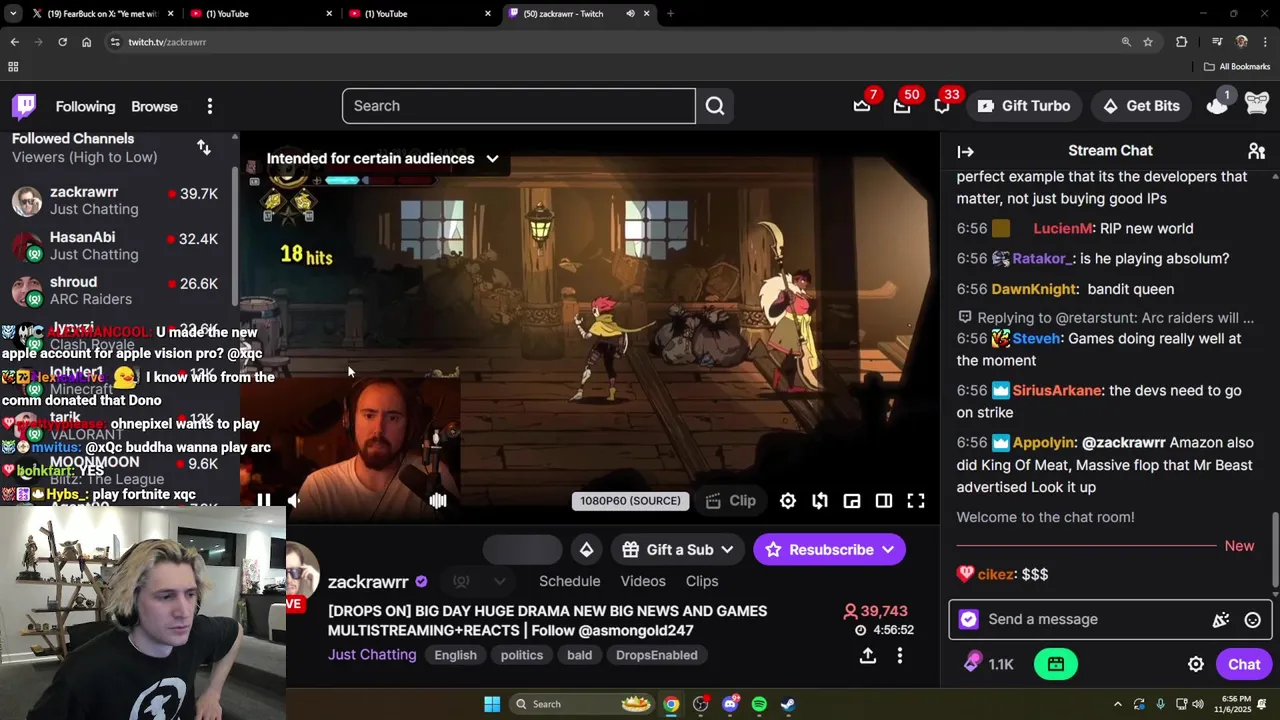The image size is (1280, 720).
Task: Reload the page in the browser
Action: point(62,42)
